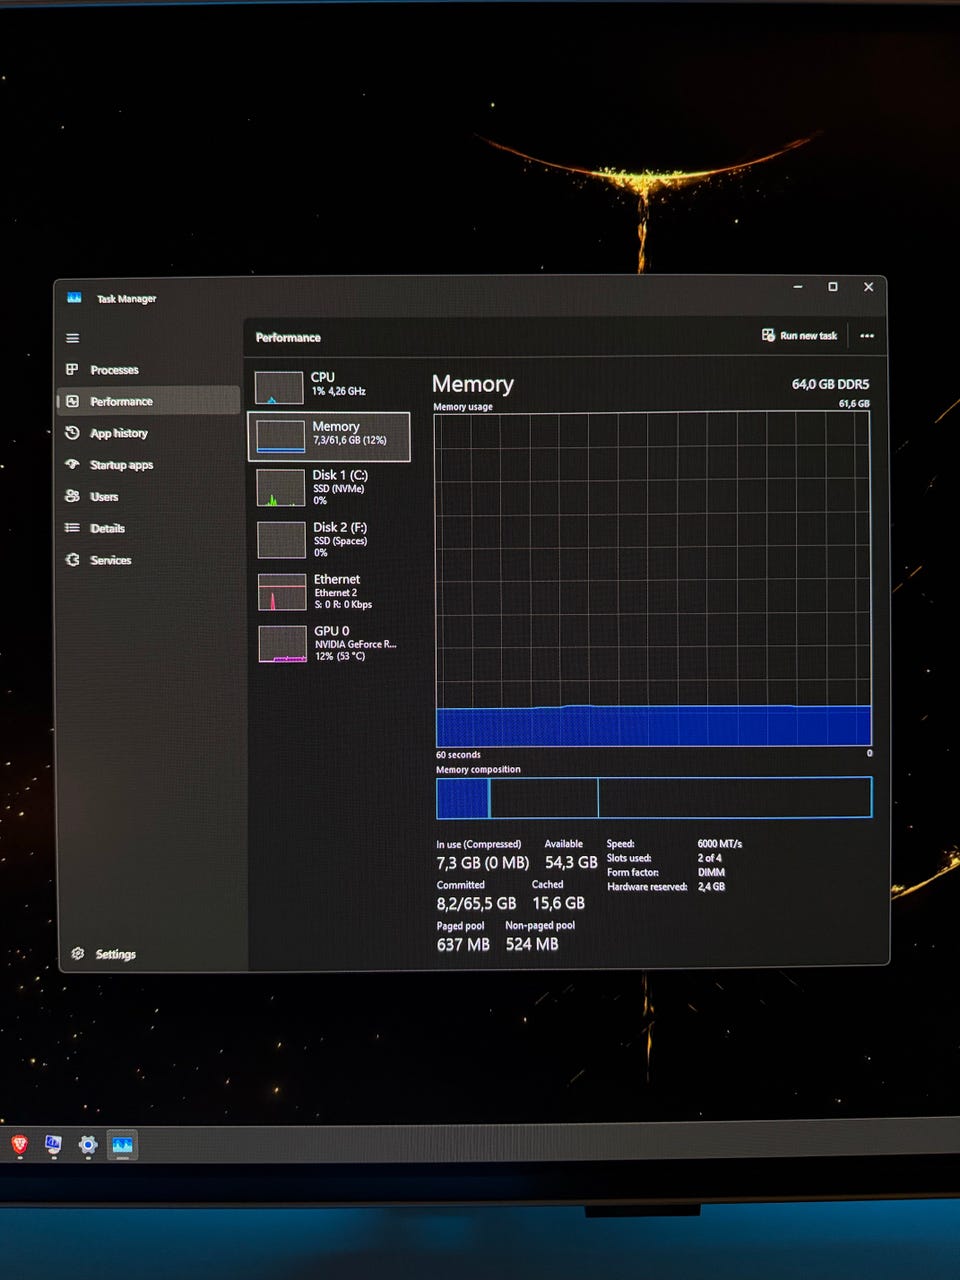Select Performance in the left sidebar
Image resolution: width=960 pixels, height=1280 pixels.
coord(148,401)
